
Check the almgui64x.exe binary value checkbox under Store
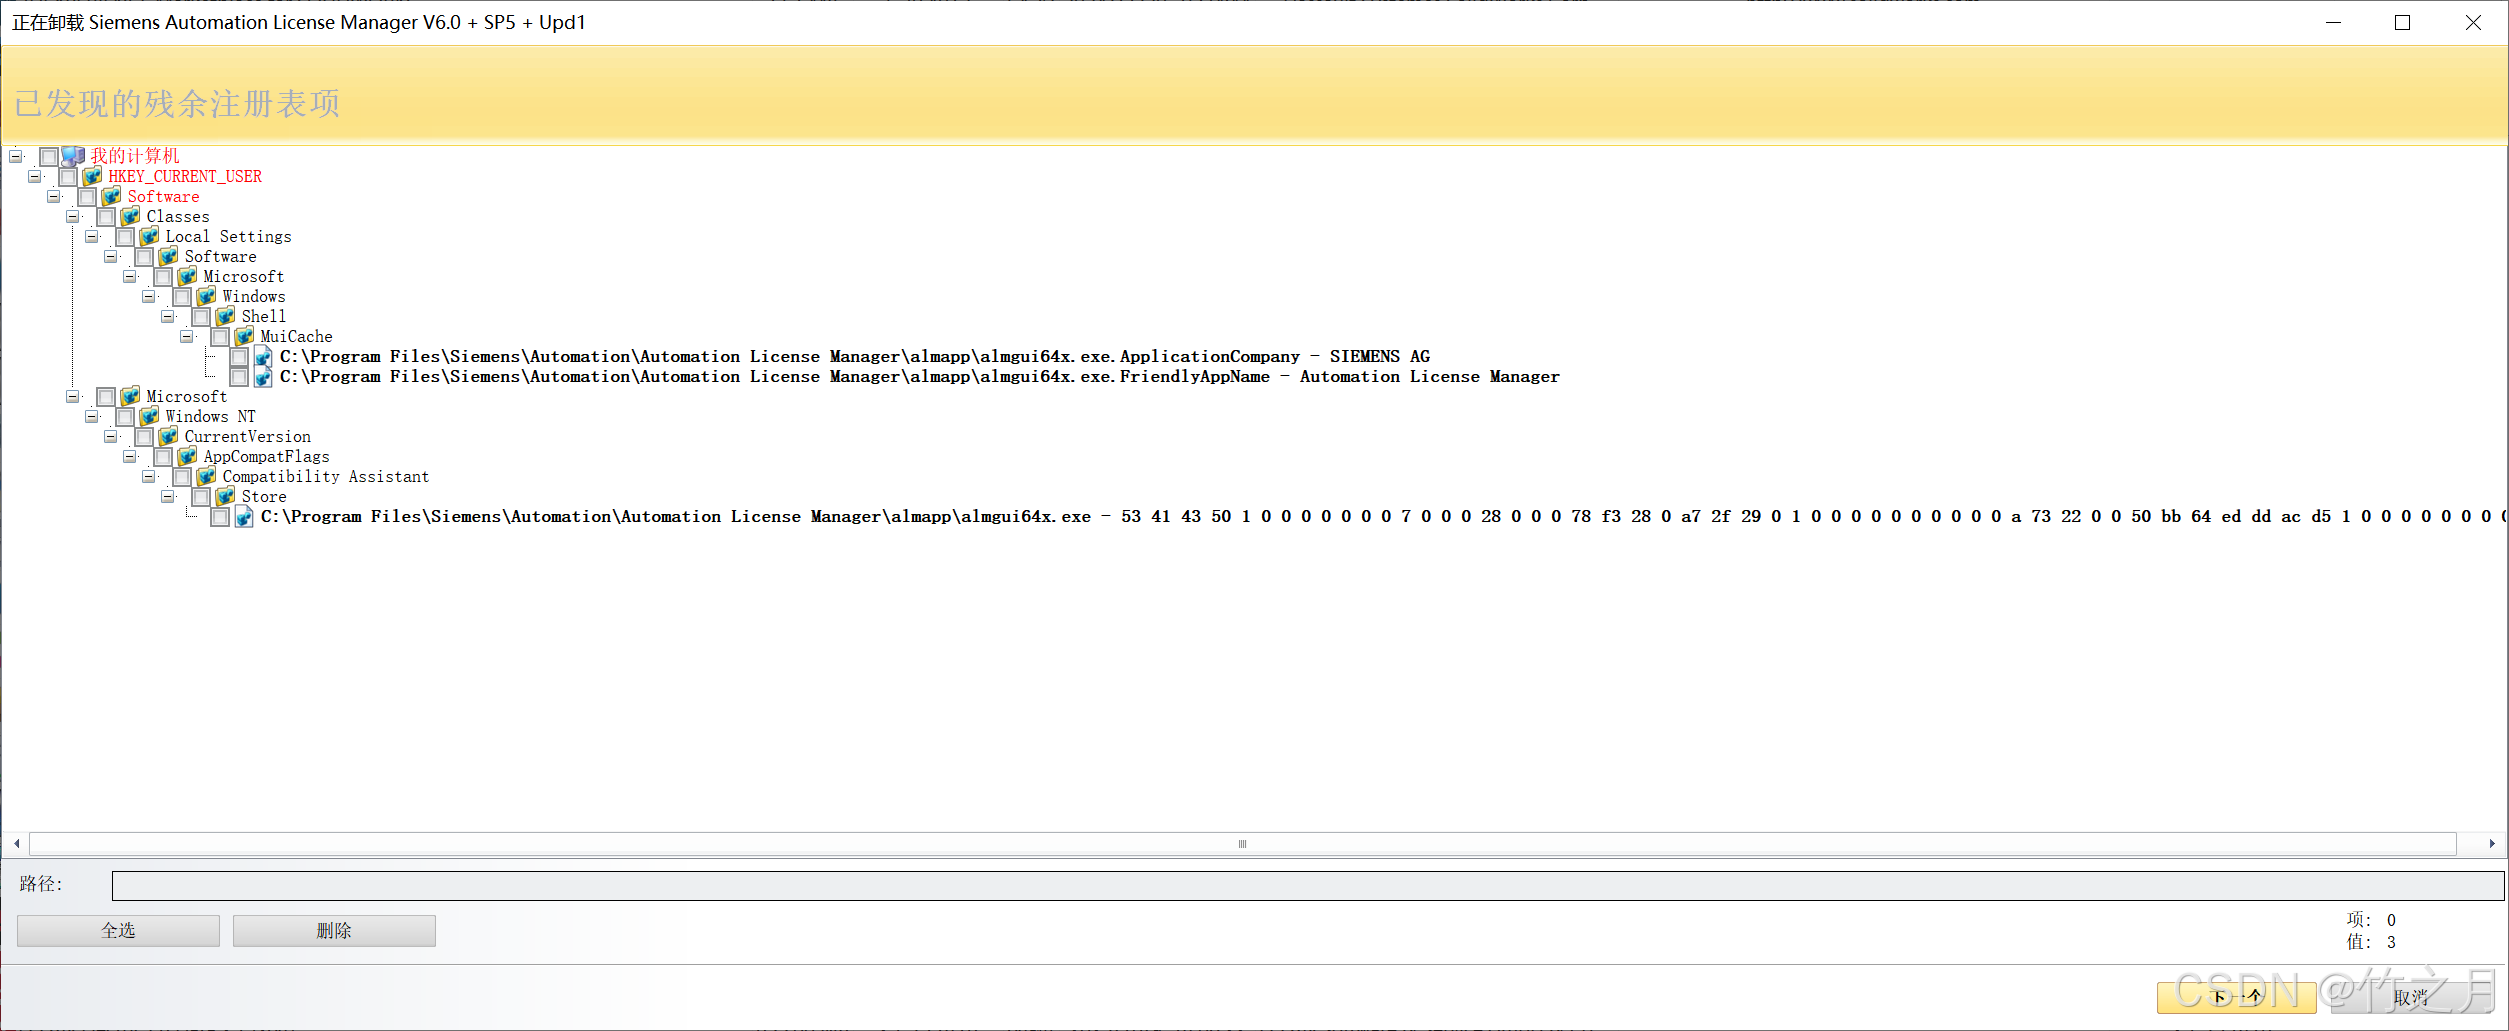(220, 517)
